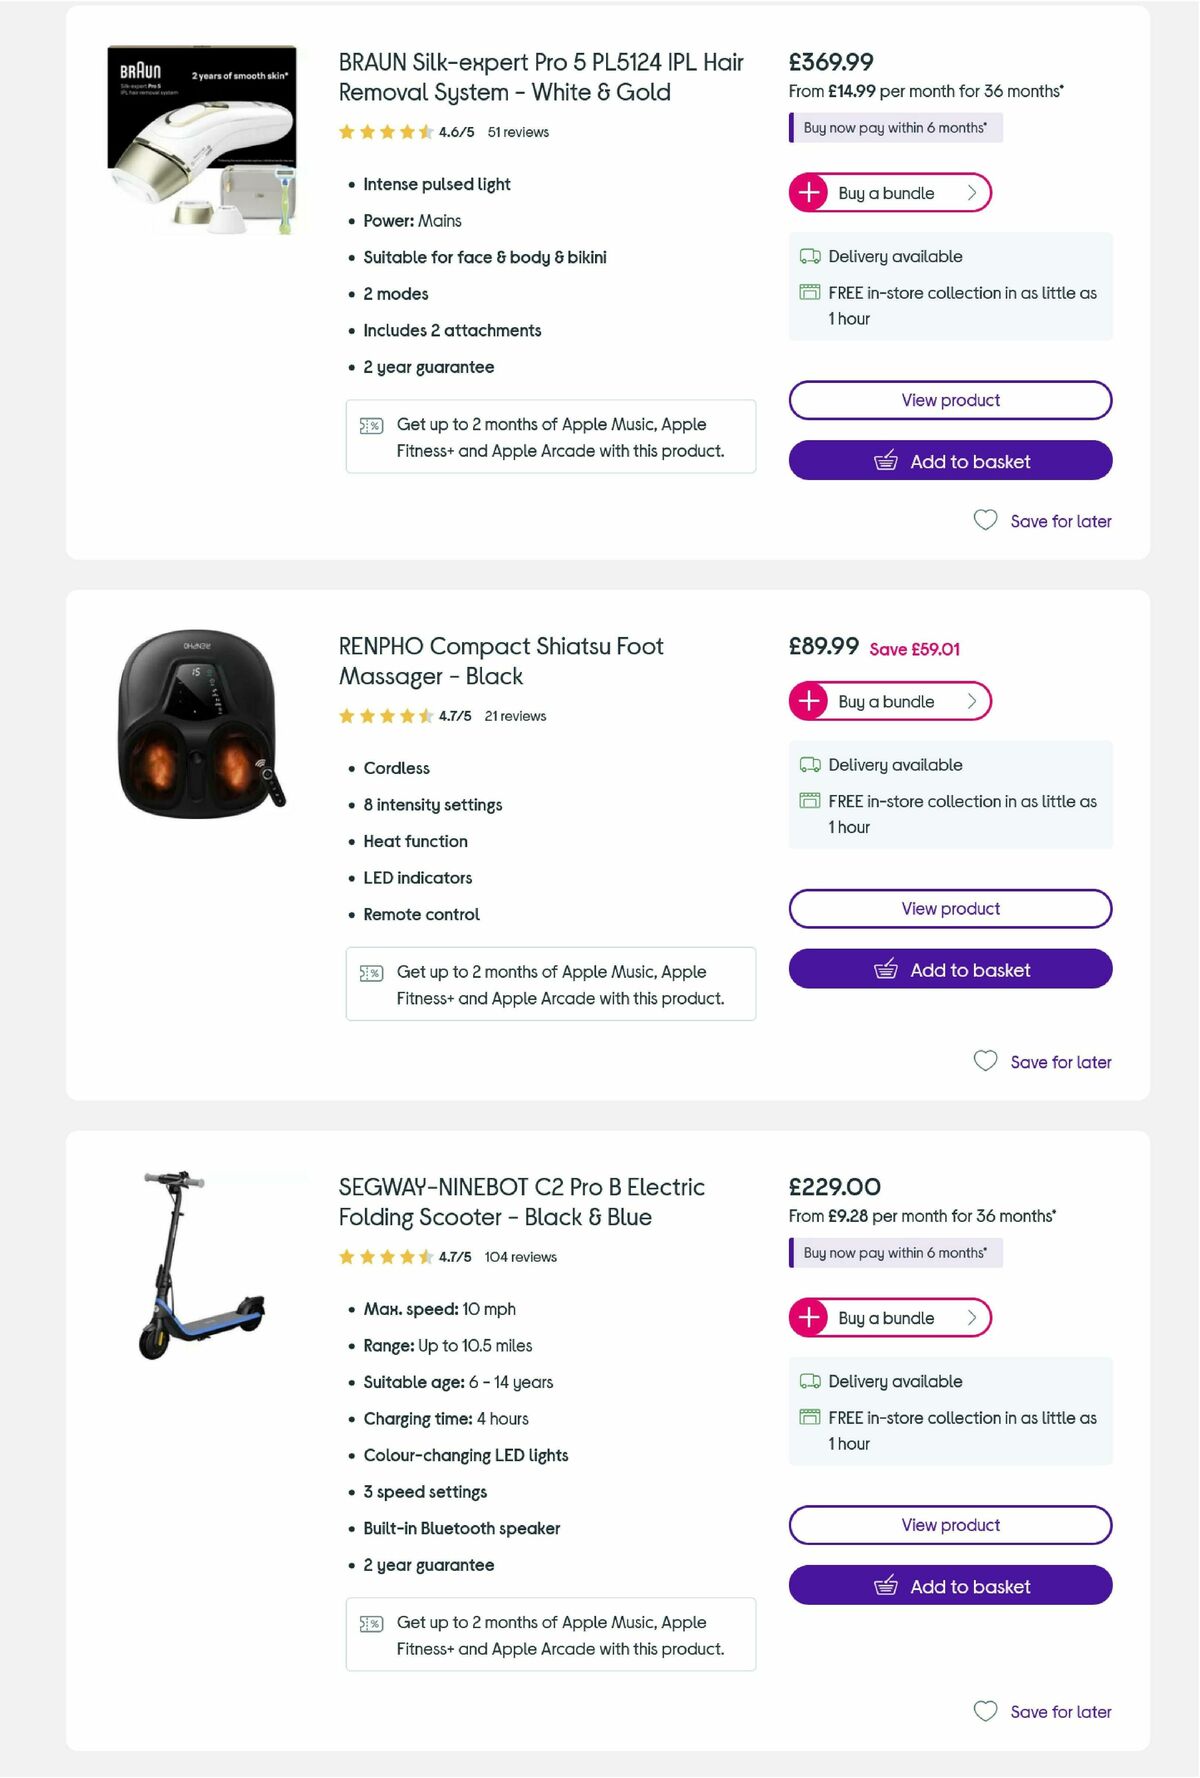This screenshot has width=1200, height=1778.
Task: Toggle Save for later heart on RENPHO massager
Action: point(986,1061)
